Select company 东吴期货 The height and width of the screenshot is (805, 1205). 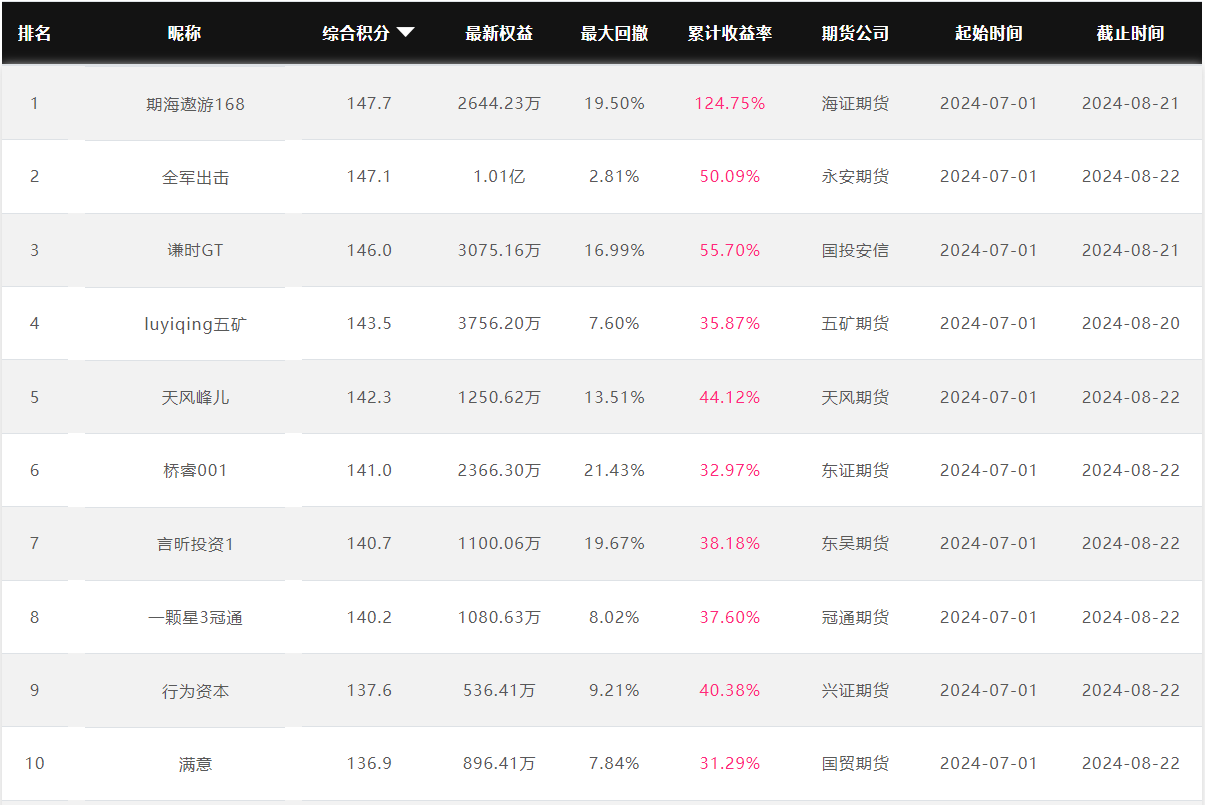855,543
